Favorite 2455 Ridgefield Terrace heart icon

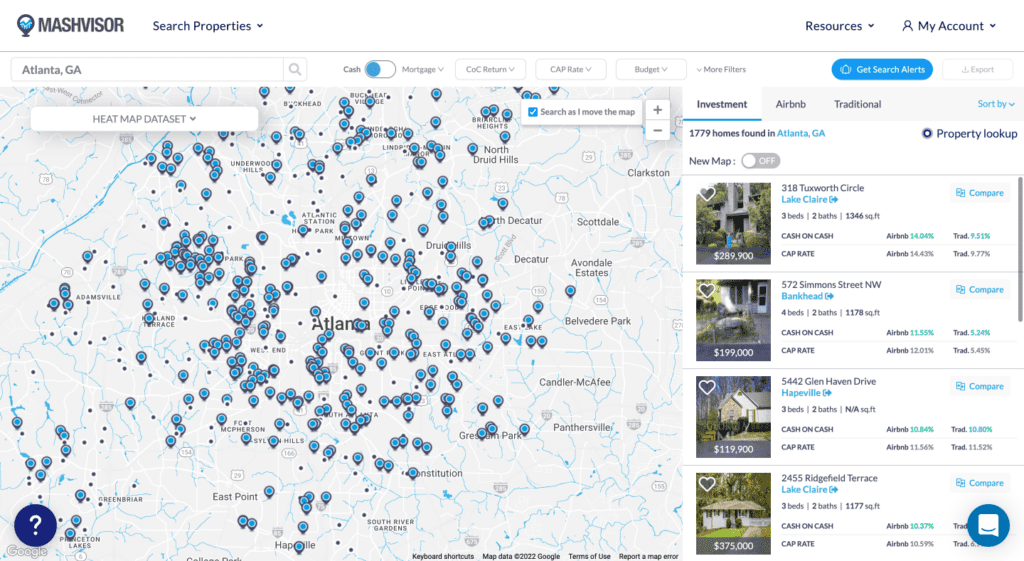coord(707,484)
